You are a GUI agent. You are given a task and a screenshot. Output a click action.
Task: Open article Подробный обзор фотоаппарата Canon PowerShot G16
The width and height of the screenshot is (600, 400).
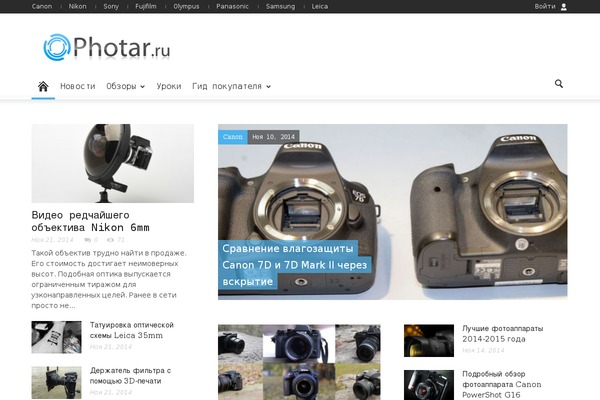click(502, 384)
